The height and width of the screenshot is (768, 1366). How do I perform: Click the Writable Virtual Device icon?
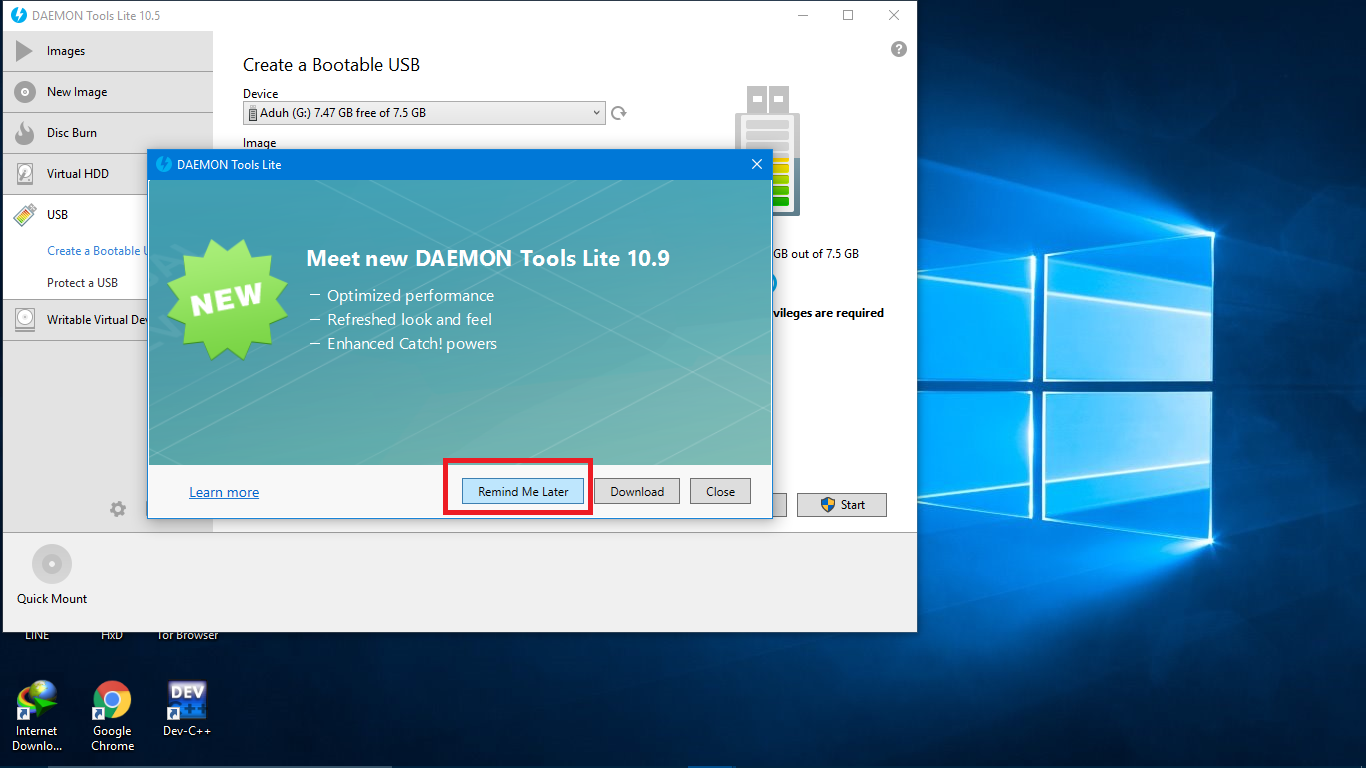[25, 320]
